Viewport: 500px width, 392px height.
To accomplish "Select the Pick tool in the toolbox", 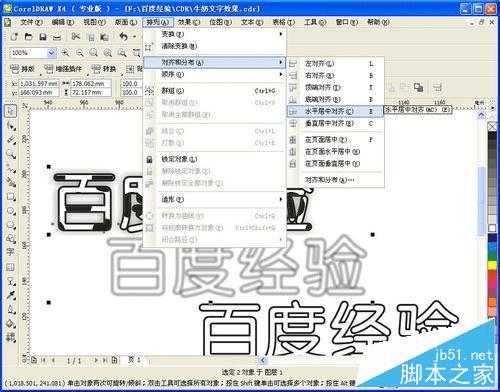I will (10, 111).
